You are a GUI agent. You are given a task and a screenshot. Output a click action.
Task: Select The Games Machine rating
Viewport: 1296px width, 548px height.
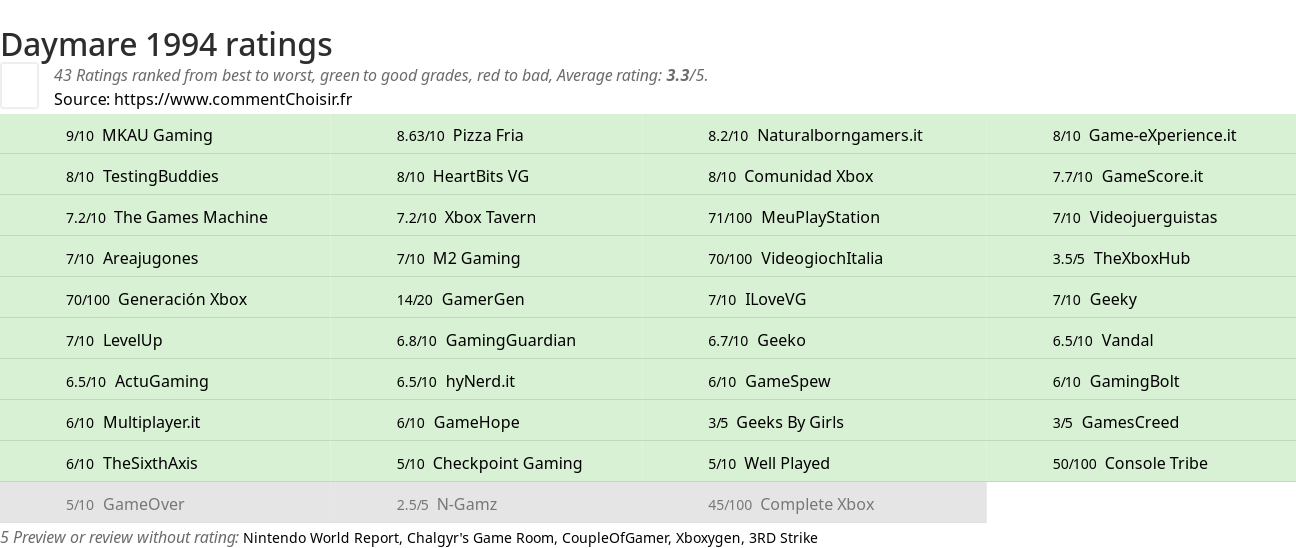click(190, 217)
